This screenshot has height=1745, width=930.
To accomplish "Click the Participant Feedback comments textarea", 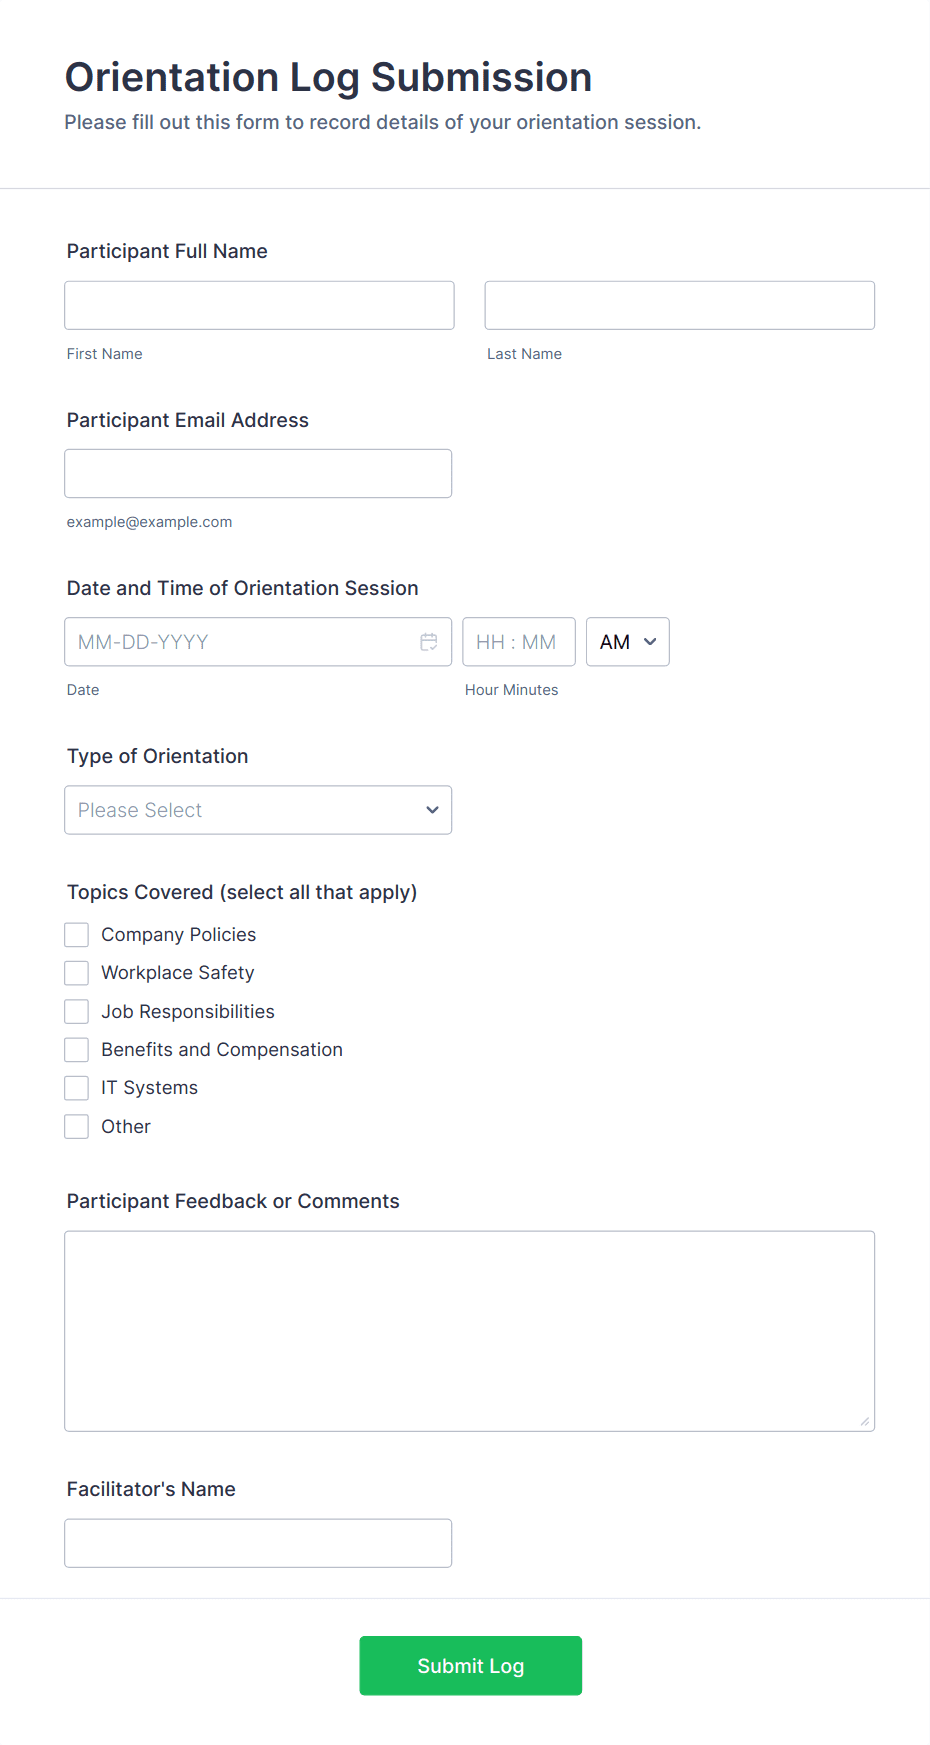I will (469, 1330).
